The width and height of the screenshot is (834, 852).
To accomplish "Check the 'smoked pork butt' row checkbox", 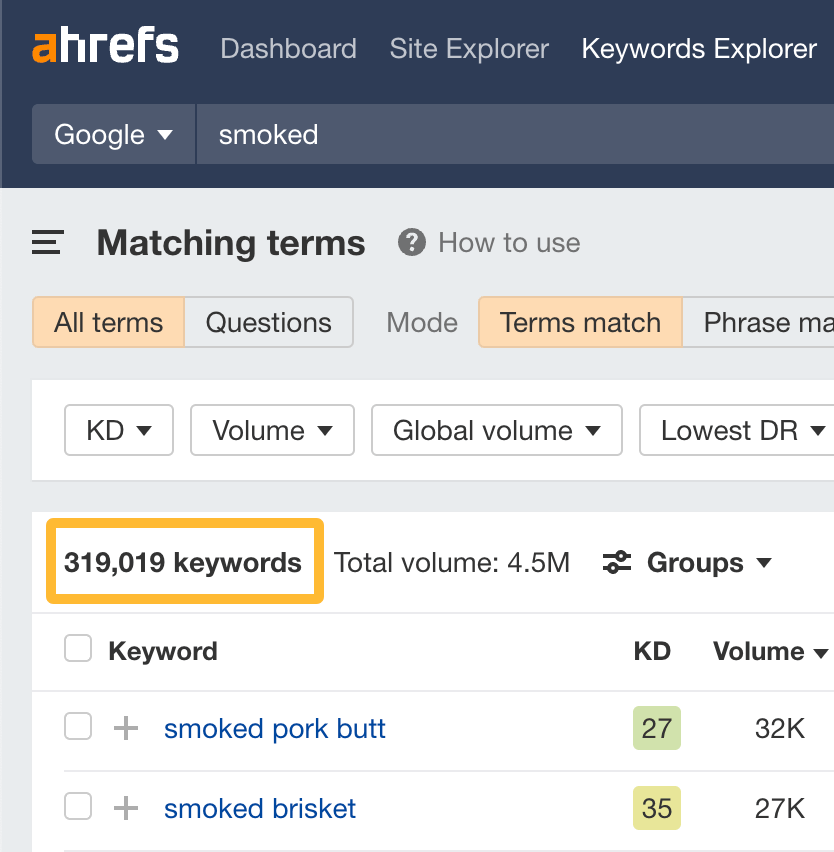I will click(x=77, y=728).
